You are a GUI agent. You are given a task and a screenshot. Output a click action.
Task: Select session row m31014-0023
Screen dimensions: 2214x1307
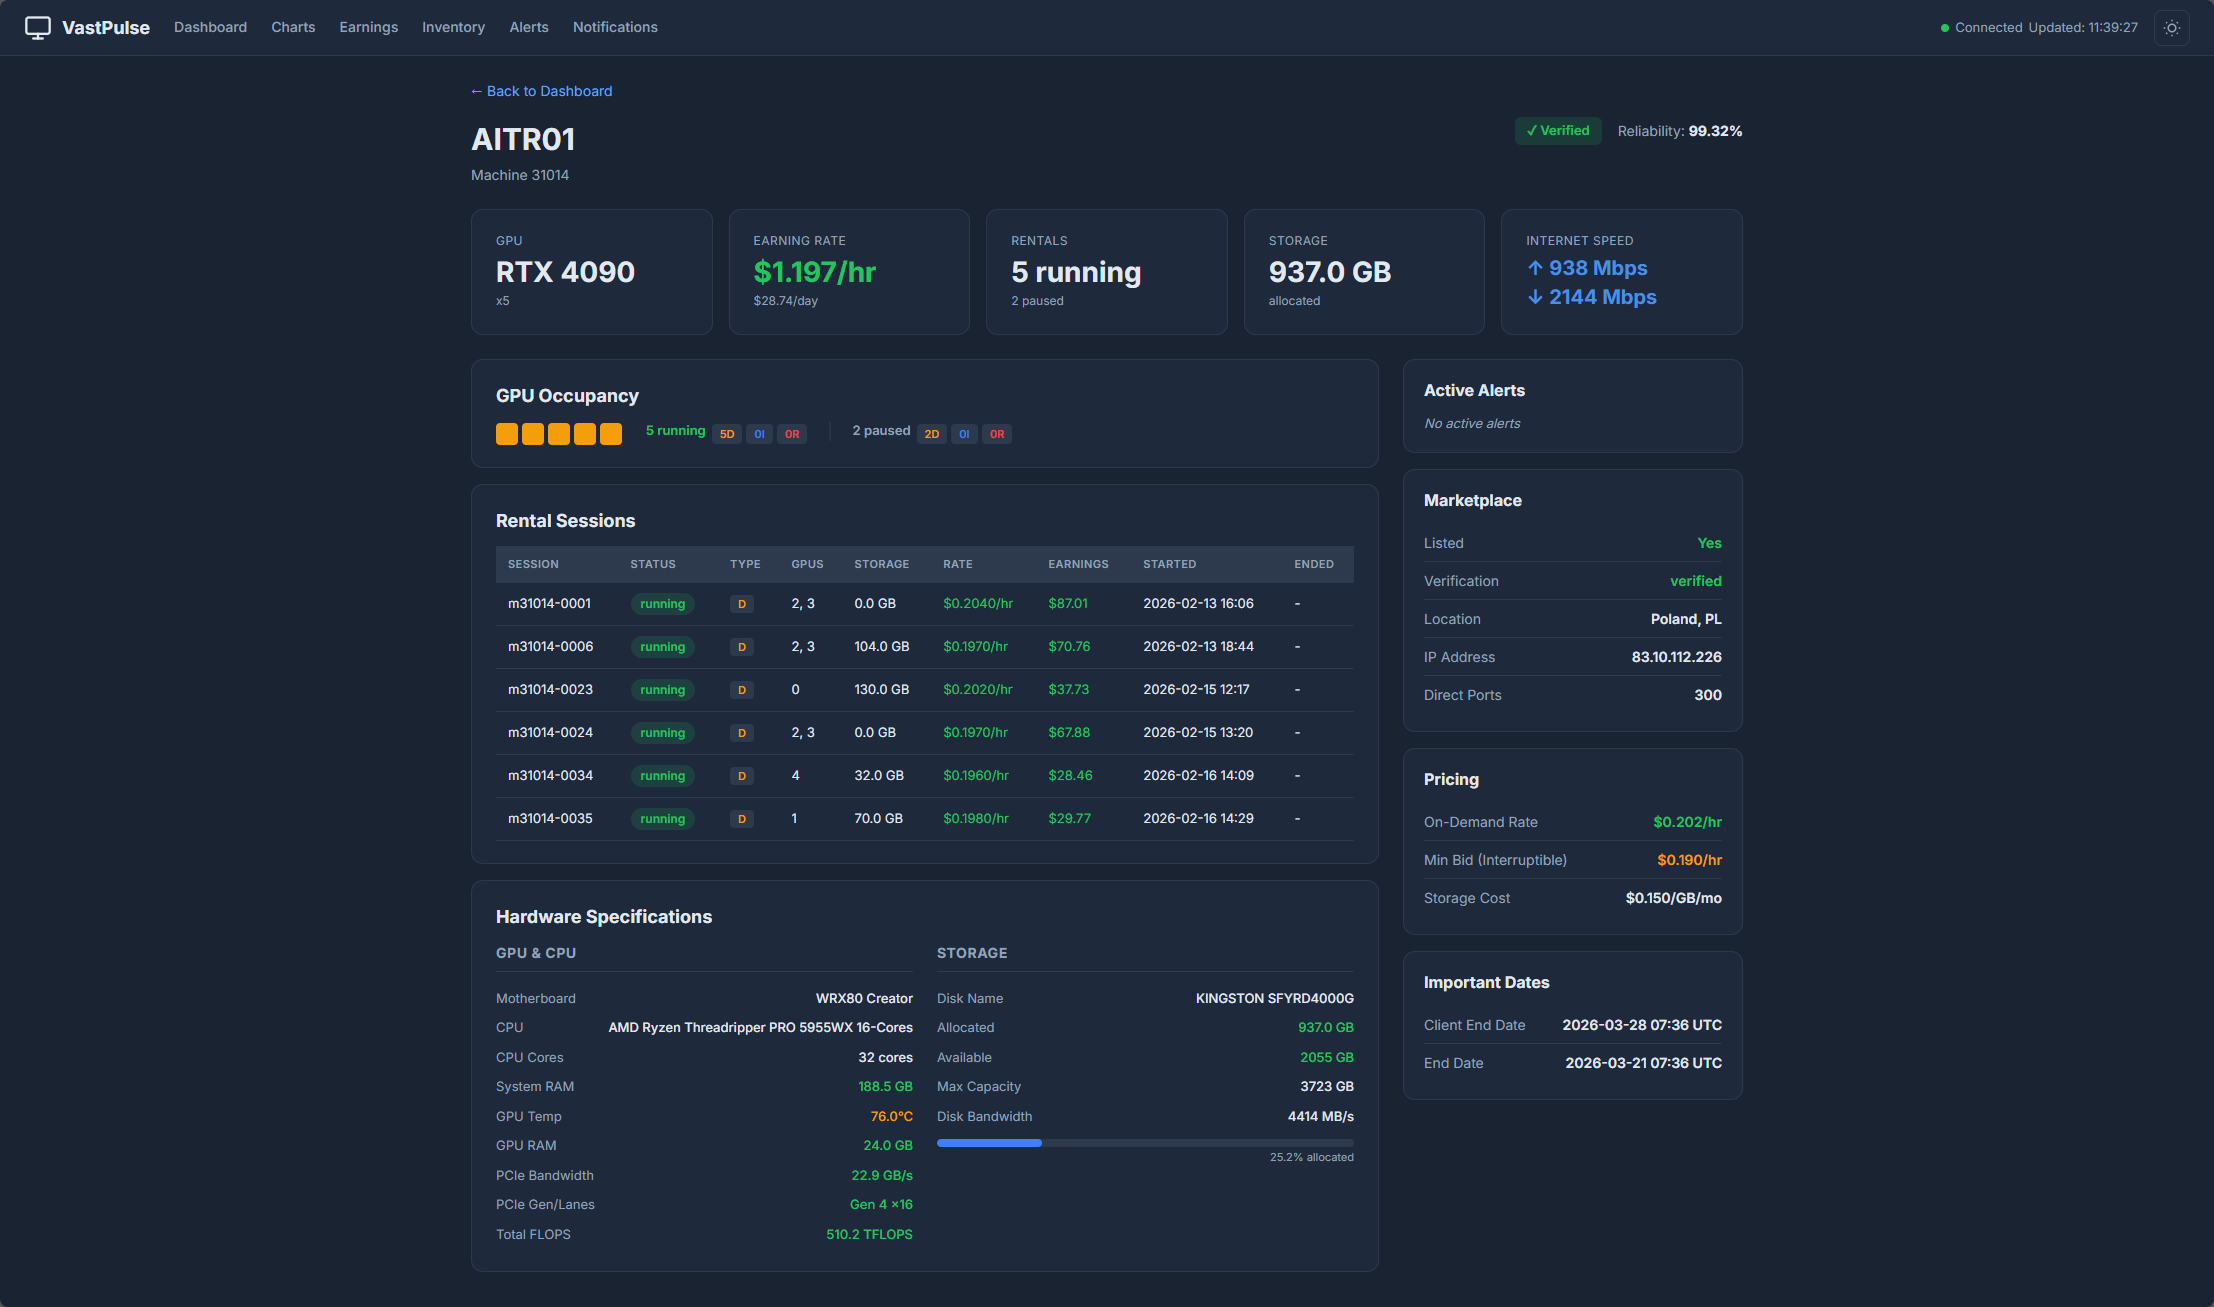(x=550, y=690)
